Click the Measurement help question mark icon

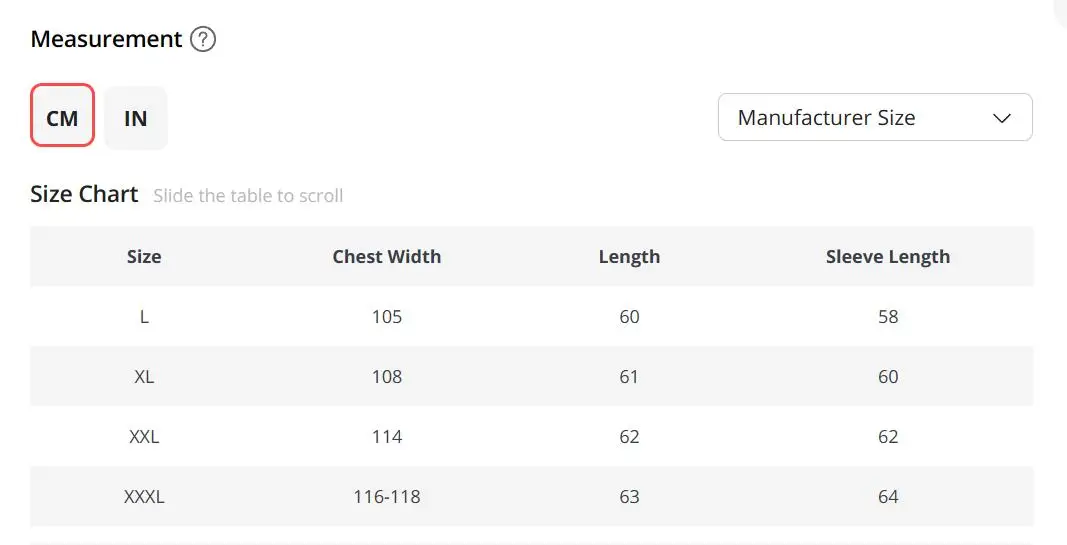[203, 39]
